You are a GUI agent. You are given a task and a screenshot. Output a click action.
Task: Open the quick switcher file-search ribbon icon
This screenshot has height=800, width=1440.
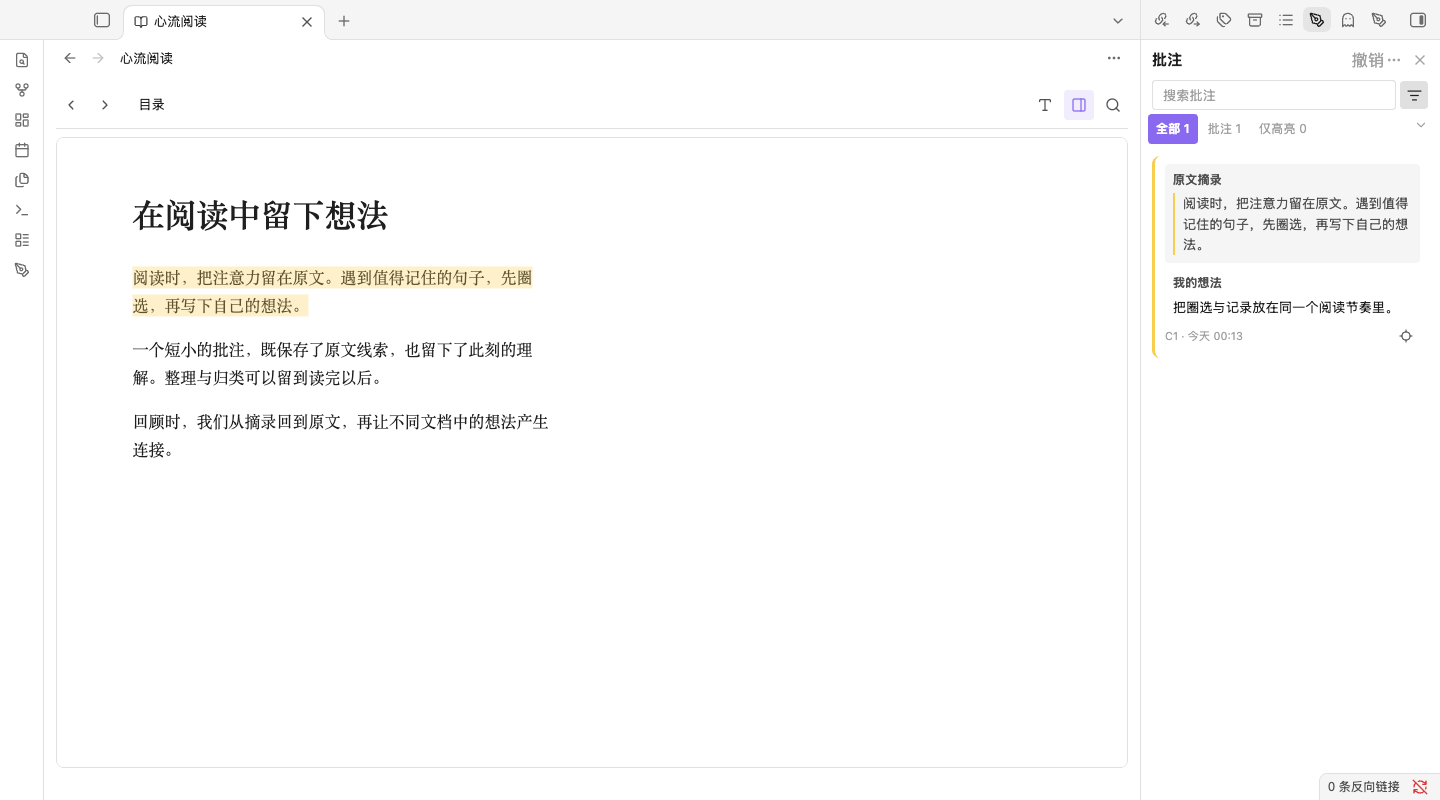point(22,60)
